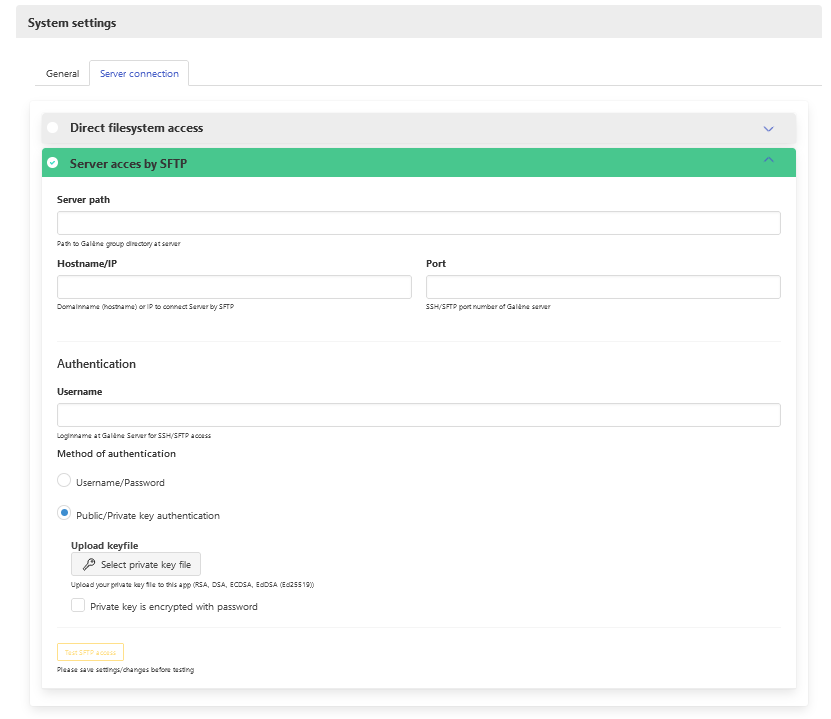Click the Port input field
Image resolution: width=831 pixels, height=719 pixels.
[x=603, y=287]
